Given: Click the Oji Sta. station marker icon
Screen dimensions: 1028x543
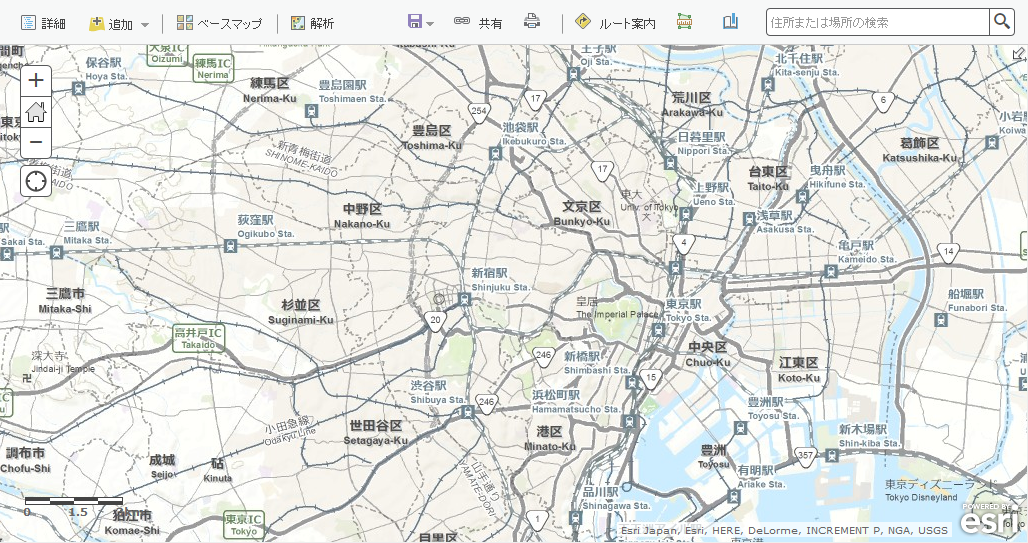Looking at the screenshot, I should 574,74.
